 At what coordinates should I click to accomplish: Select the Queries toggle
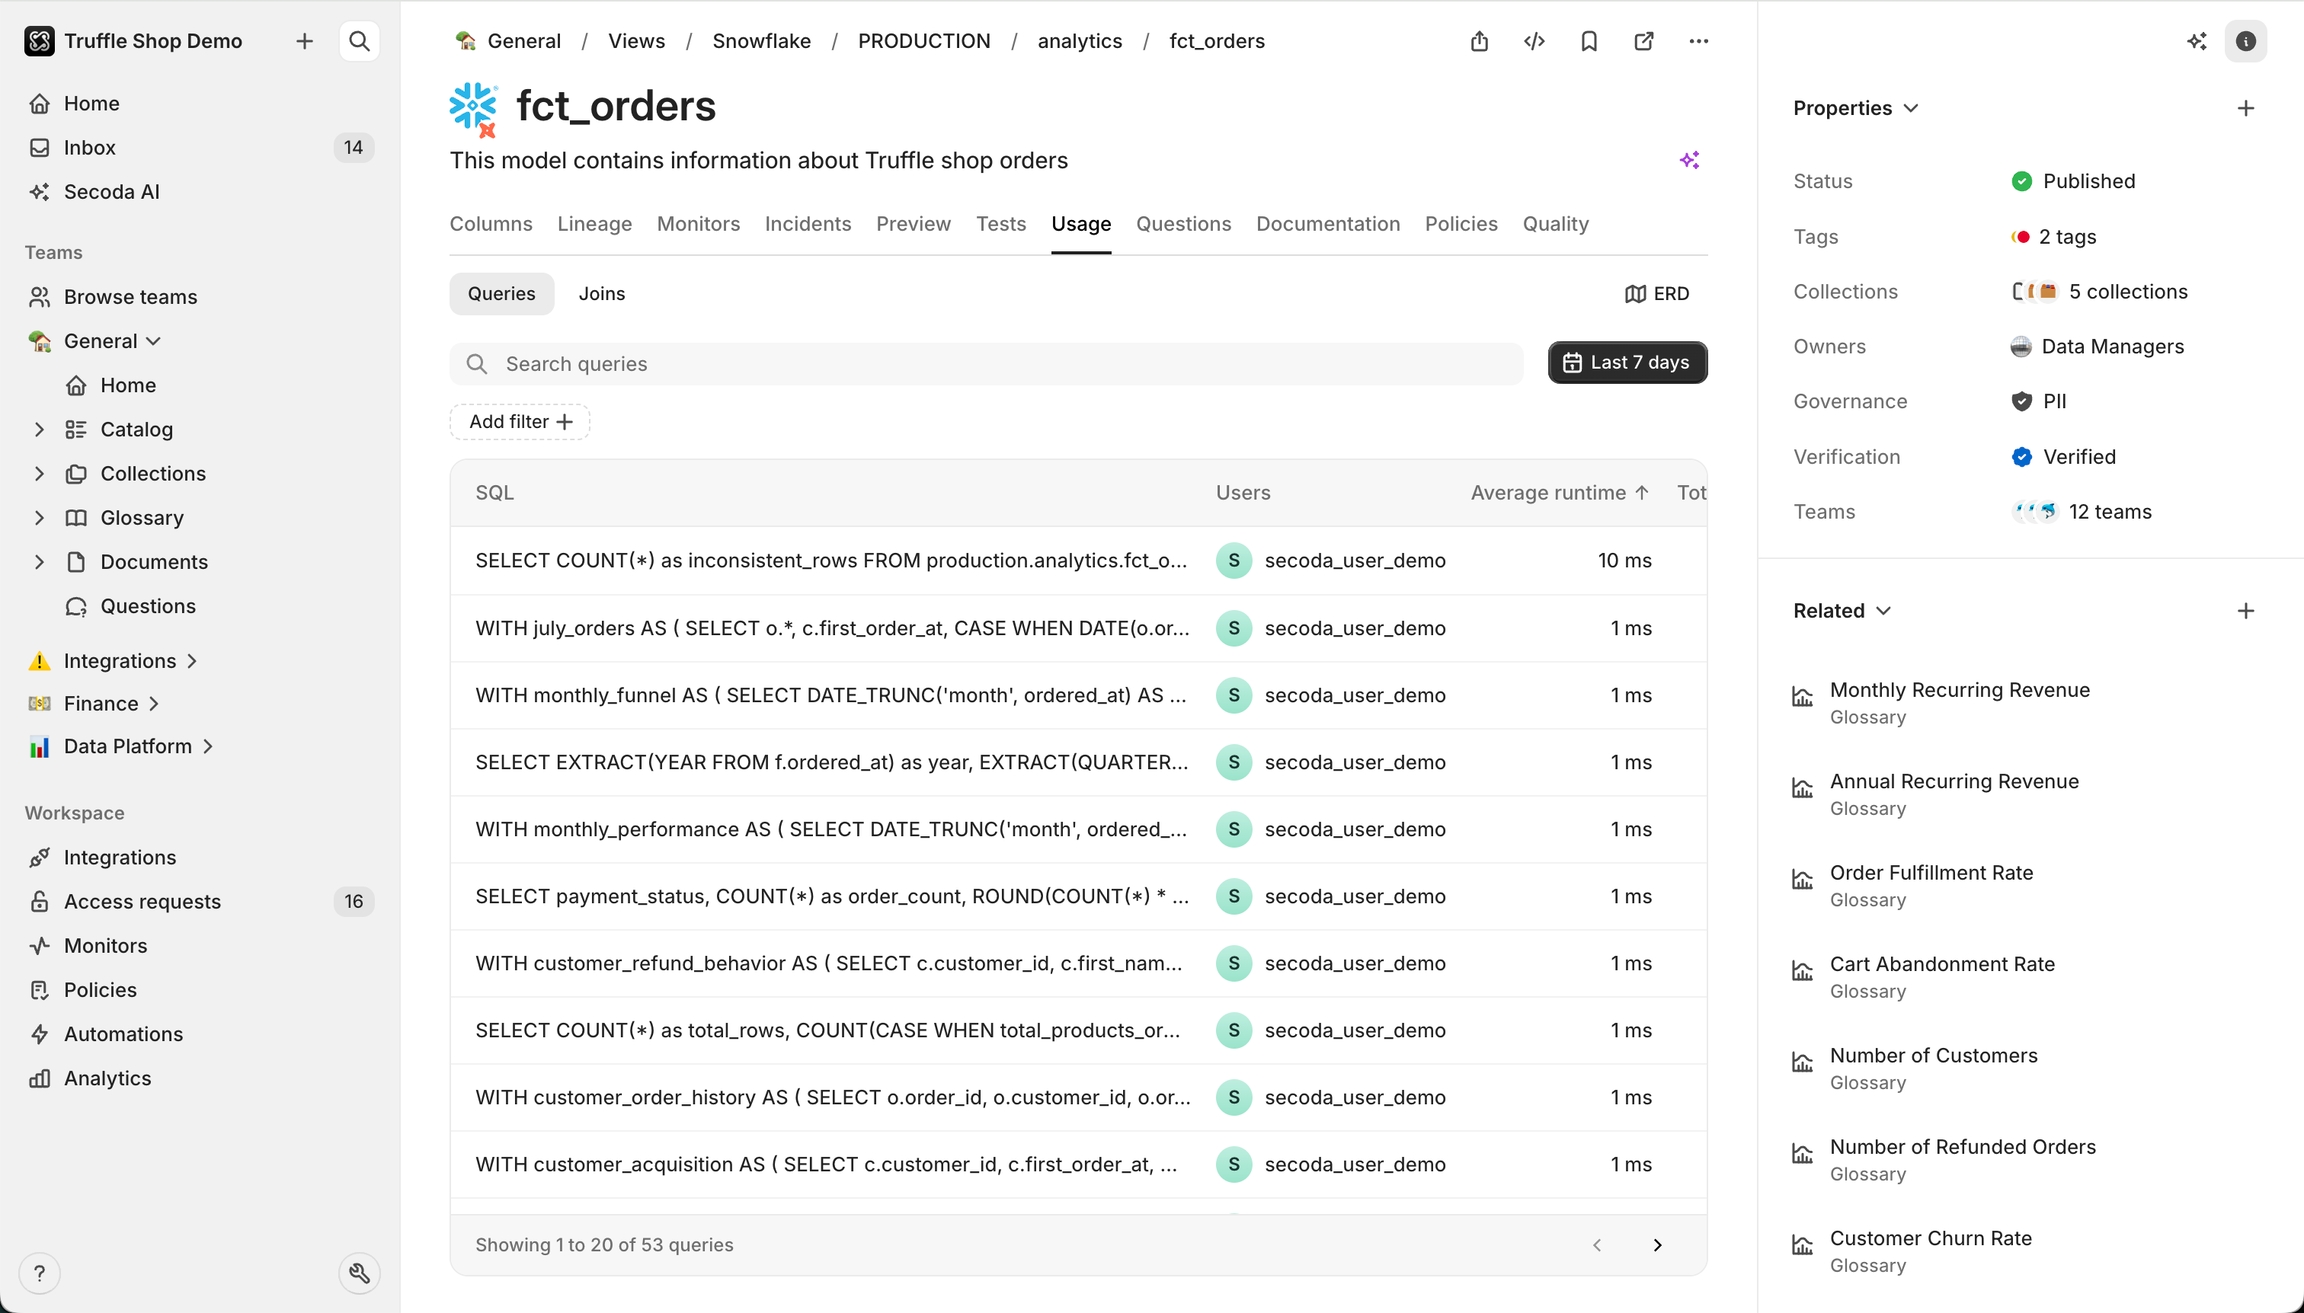click(x=501, y=293)
